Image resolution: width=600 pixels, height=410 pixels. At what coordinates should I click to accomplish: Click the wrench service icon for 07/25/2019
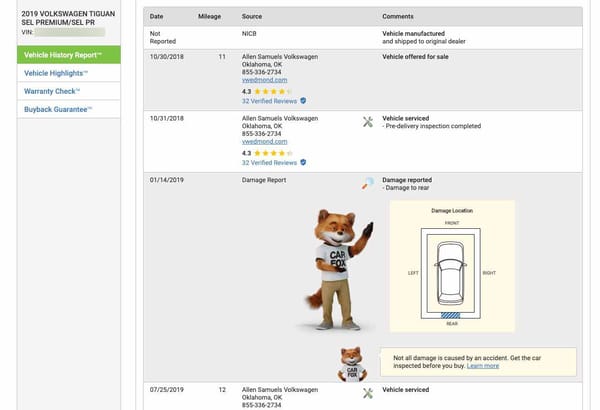coord(368,393)
